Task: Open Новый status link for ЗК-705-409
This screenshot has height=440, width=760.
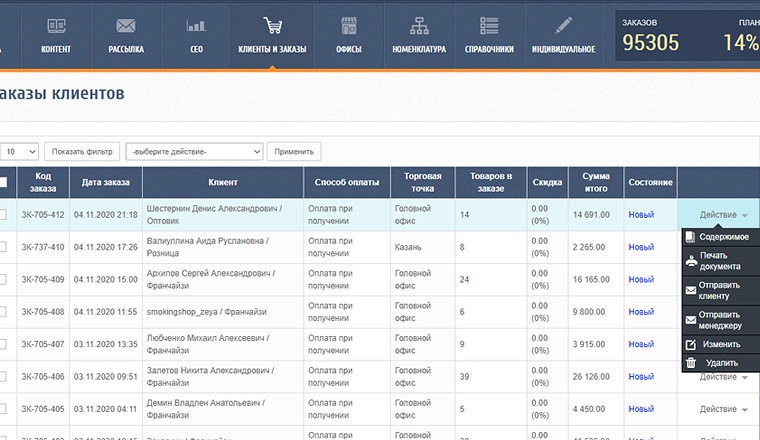Action: pyautogui.click(x=641, y=280)
